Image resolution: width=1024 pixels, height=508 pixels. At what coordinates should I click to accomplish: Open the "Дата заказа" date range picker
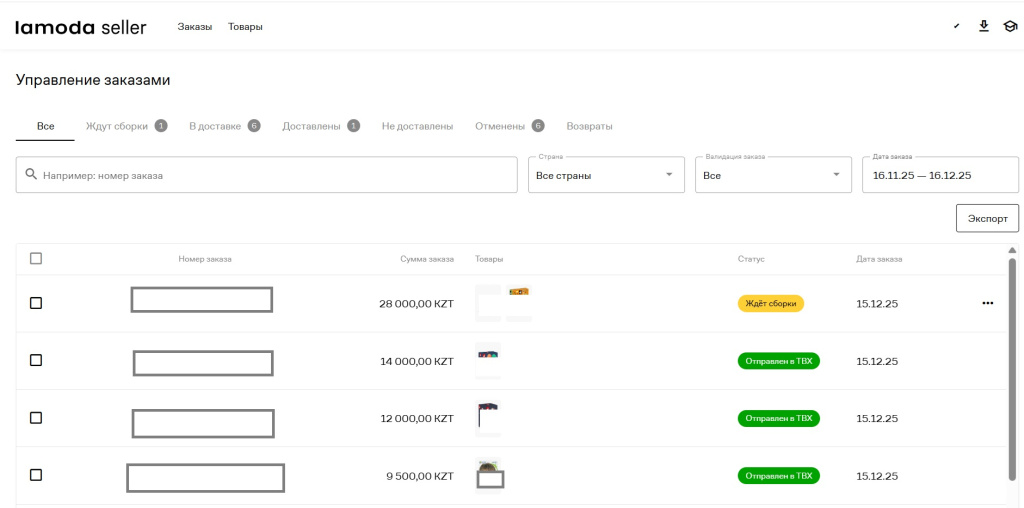pyautogui.click(x=939, y=175)
